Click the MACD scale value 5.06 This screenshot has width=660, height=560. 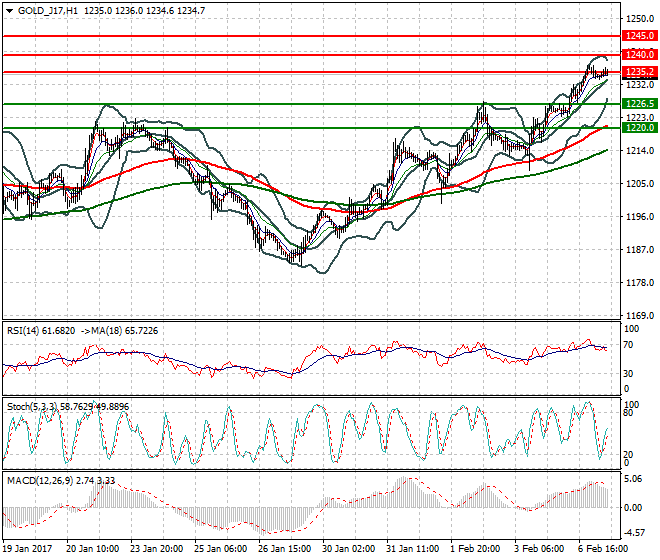633,479
